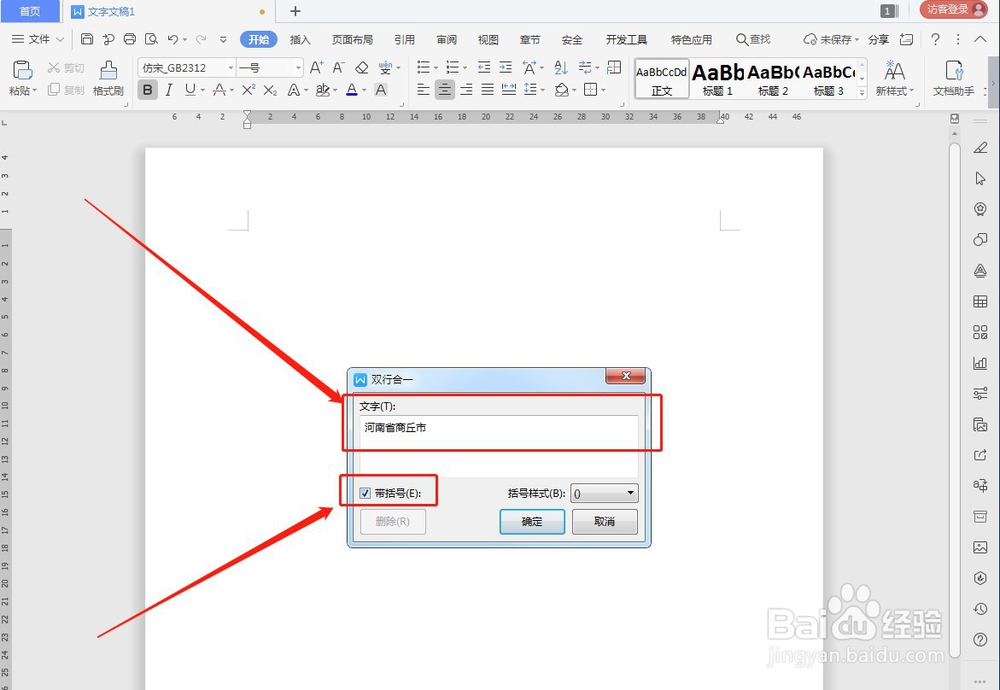Toggle Italic formatting
Image resolution: width=1000 pixels, height=690 pixels.
[x=169, y=90]
